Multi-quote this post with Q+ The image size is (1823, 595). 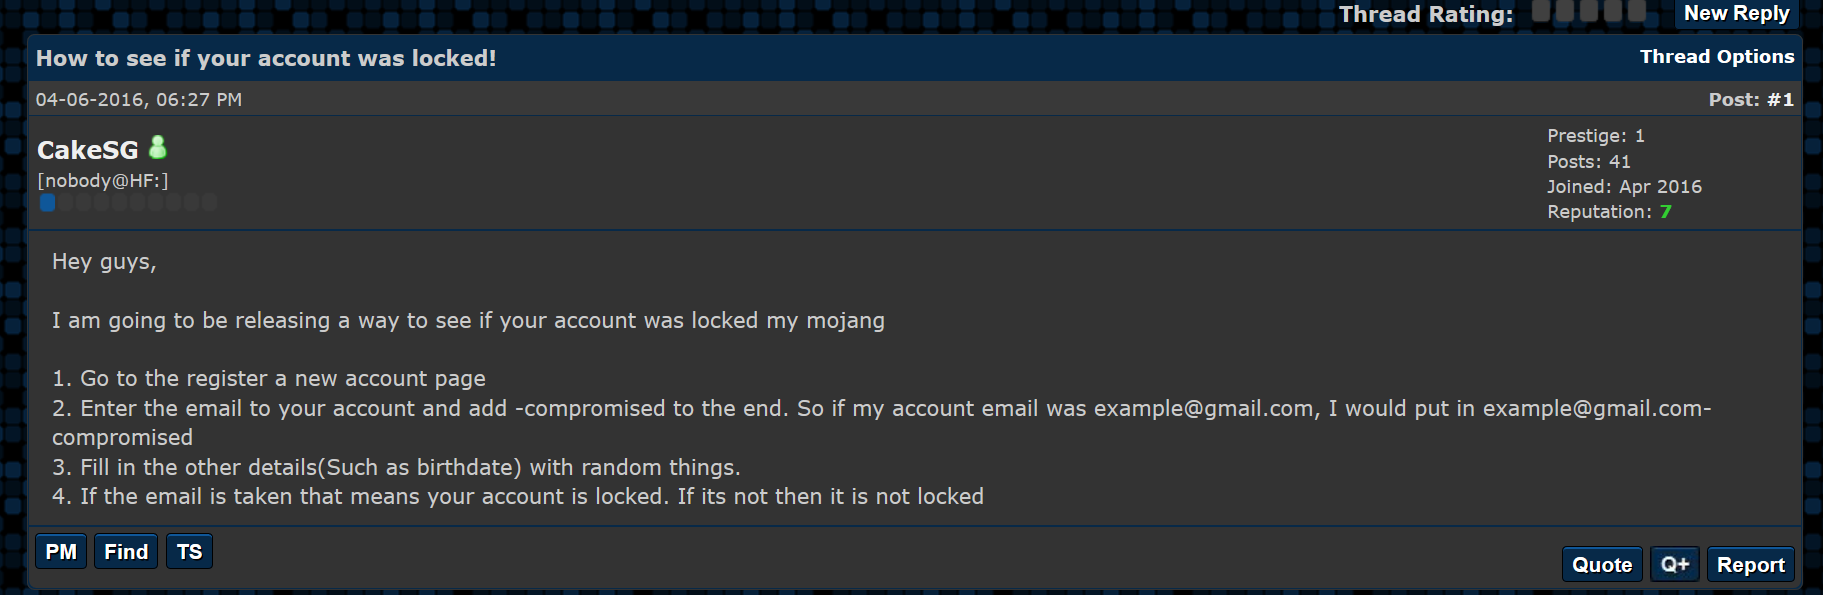1675,565
